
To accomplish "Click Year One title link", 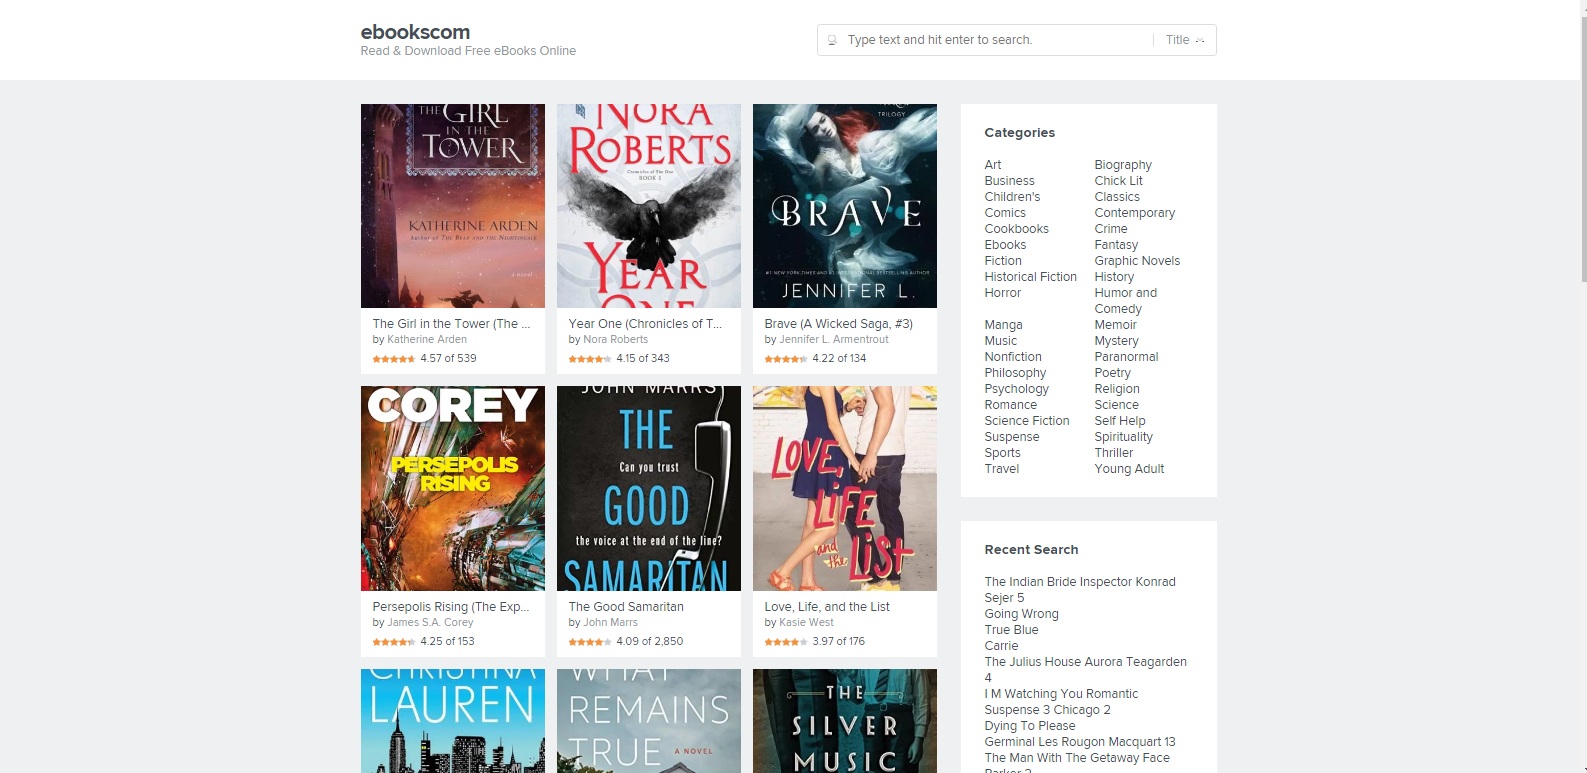I will 645,324.
